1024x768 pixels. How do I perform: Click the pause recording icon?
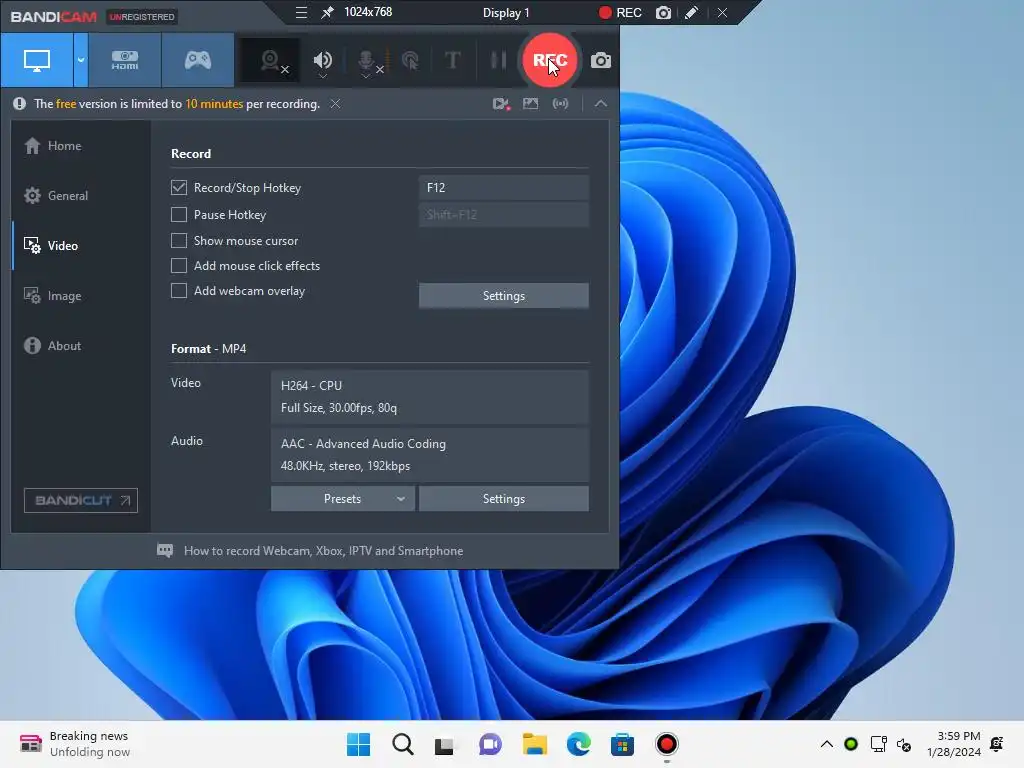pos(498,60)
